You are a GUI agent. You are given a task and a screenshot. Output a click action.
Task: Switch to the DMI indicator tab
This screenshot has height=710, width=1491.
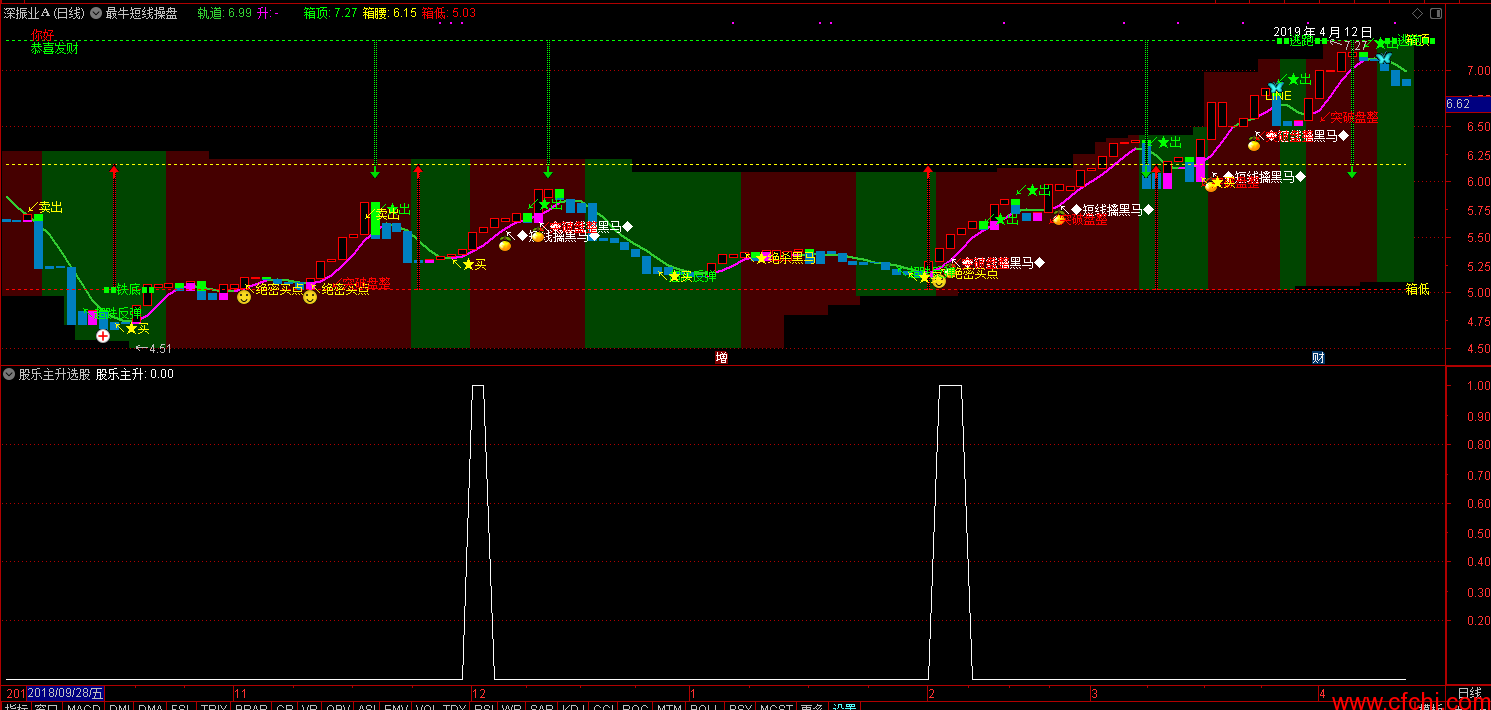[x=119, y=705]
